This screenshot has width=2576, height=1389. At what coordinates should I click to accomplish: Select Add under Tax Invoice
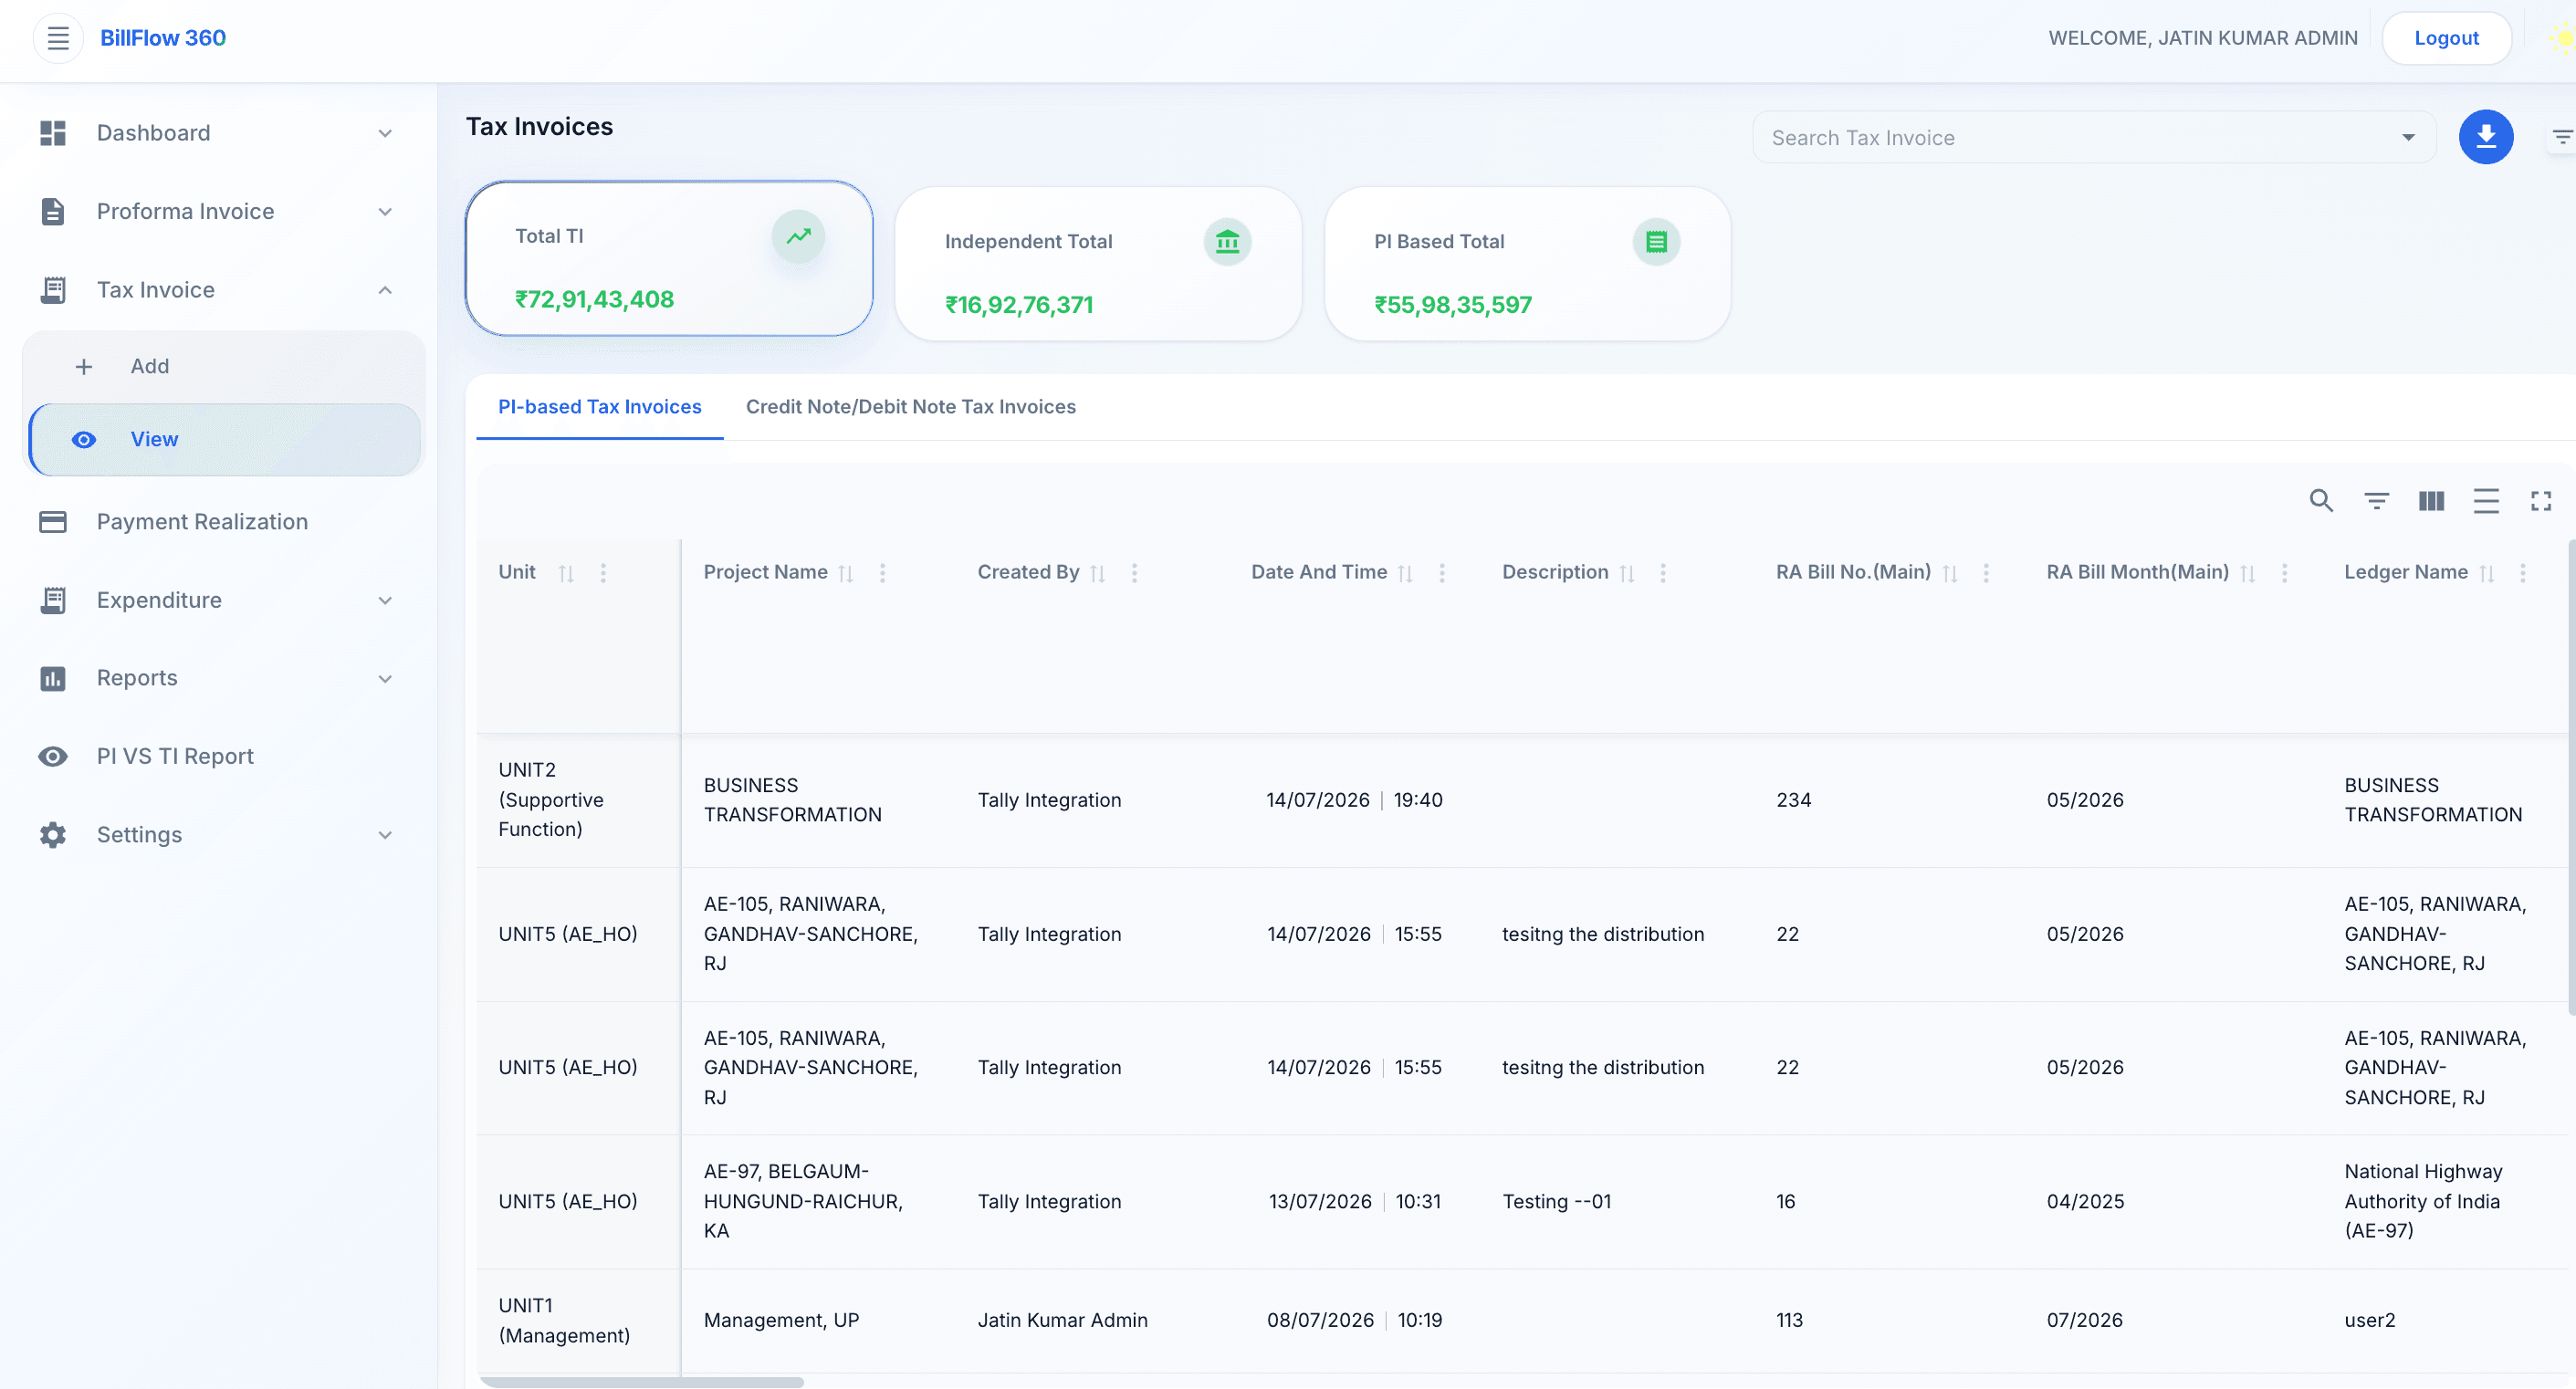(x=224, y=367)
